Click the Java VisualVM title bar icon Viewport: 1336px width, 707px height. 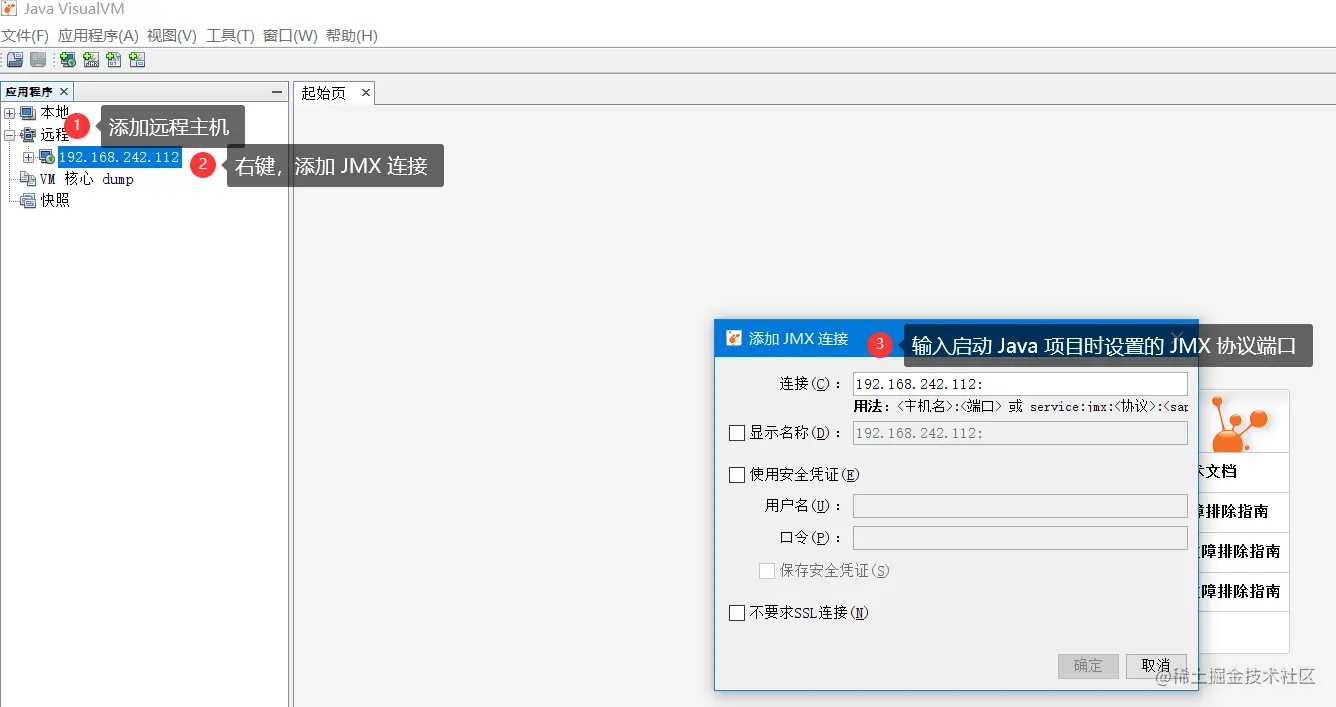coord(11,9)
